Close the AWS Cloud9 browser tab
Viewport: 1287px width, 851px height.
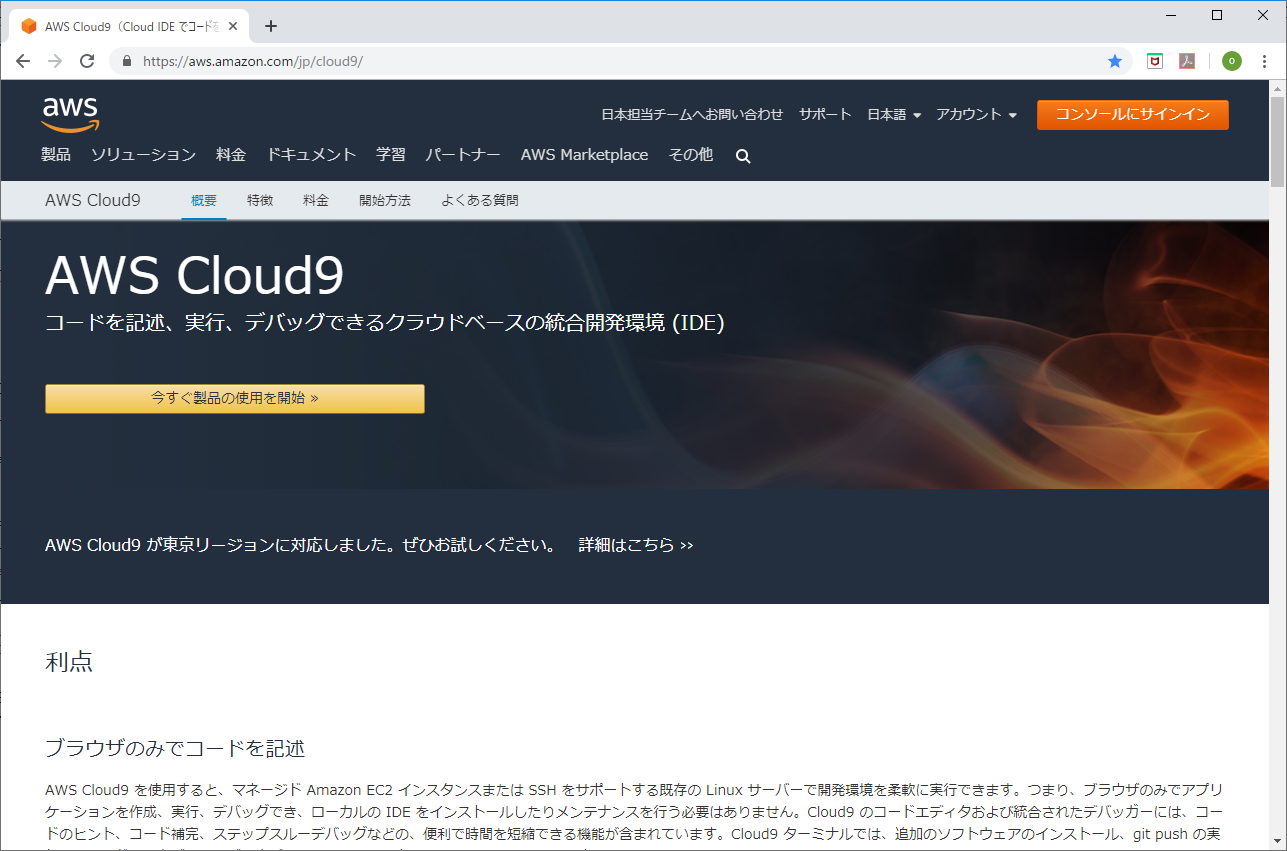pyautogui.click(x=232, y=26)
